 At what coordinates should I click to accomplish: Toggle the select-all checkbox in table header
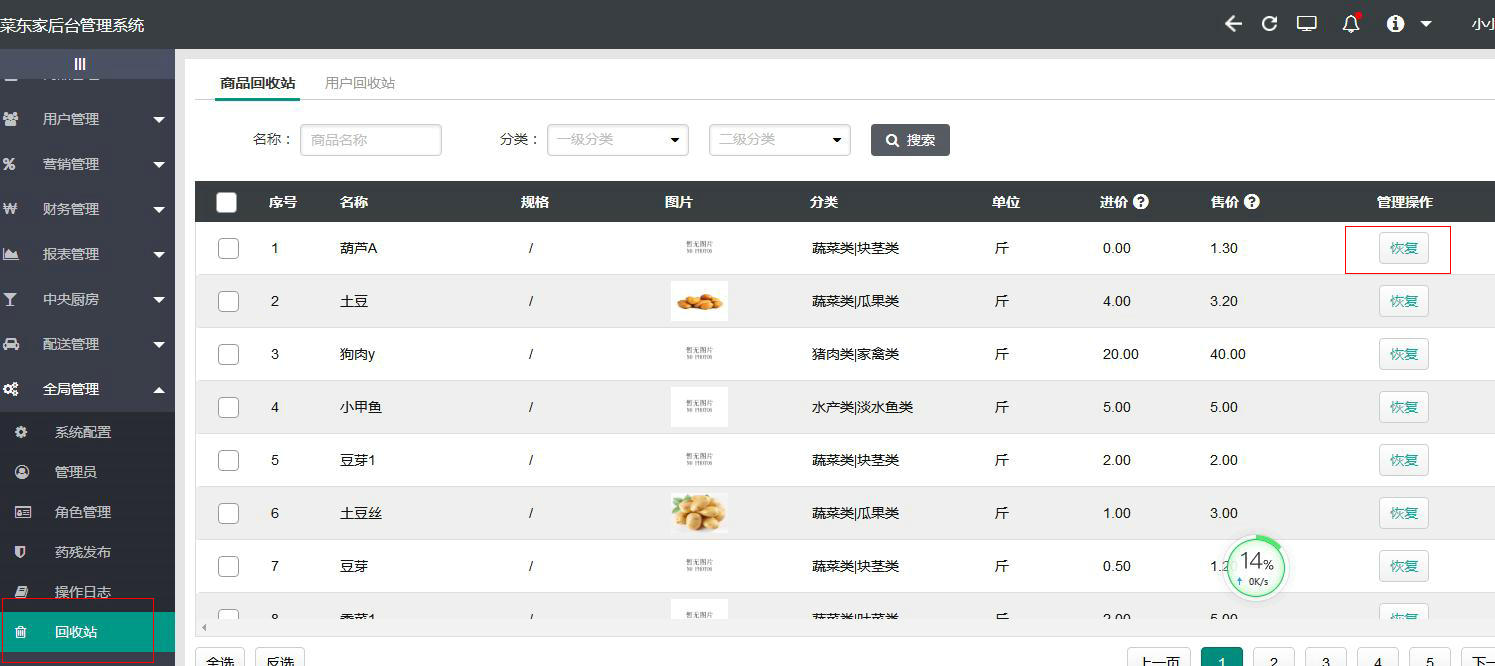tap(227, 202)
